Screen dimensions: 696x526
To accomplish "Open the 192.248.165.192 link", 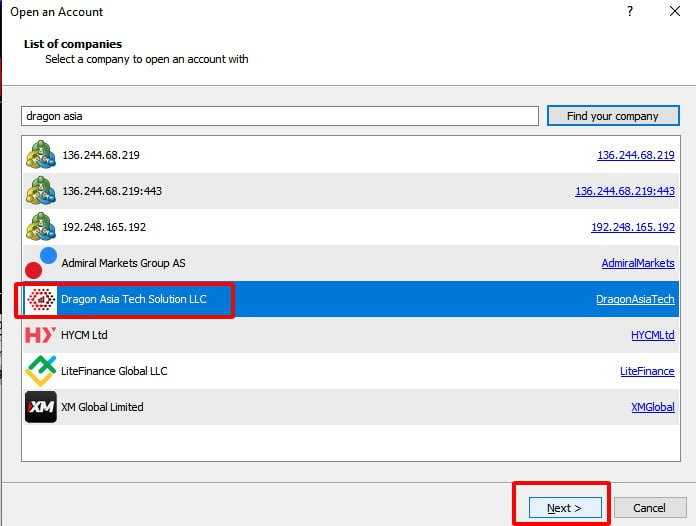I will coord(633,227).
